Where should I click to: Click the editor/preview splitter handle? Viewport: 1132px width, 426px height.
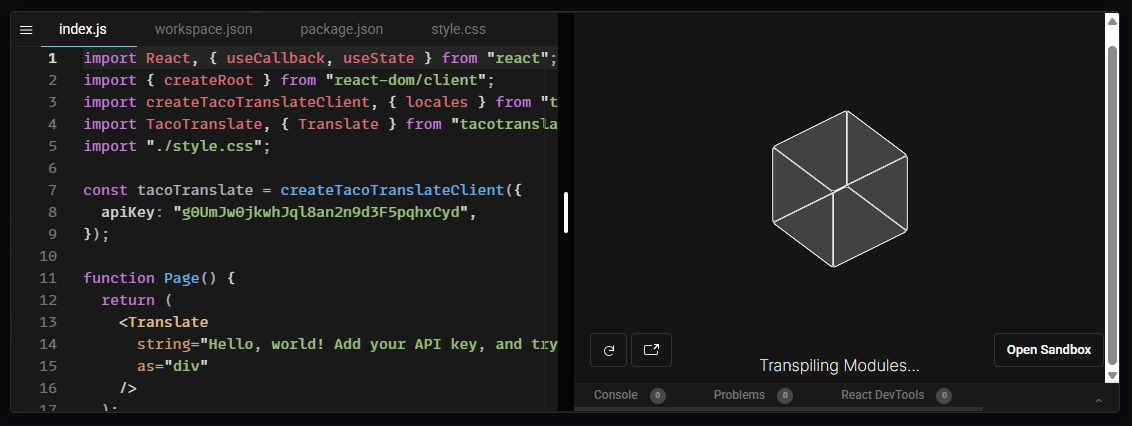pos(566,212)
